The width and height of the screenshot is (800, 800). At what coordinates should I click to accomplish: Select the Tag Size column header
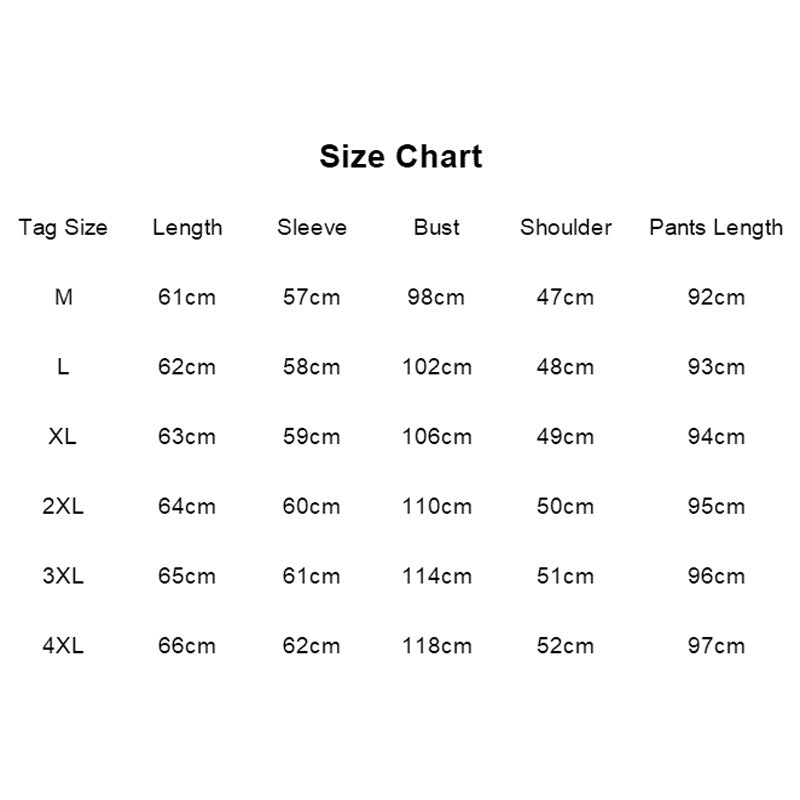(63, 228)
